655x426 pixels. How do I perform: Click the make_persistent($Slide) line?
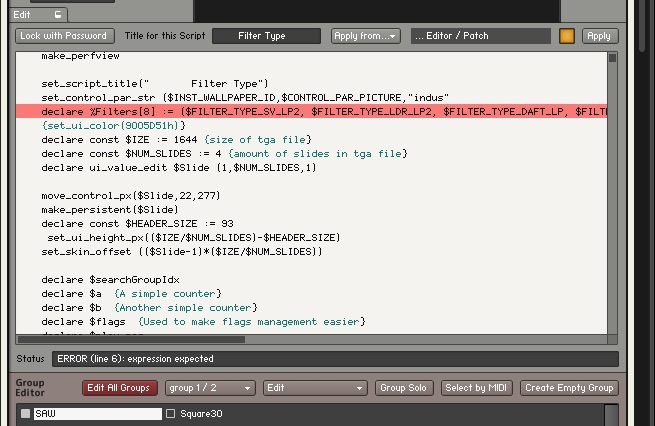(110, 210)
